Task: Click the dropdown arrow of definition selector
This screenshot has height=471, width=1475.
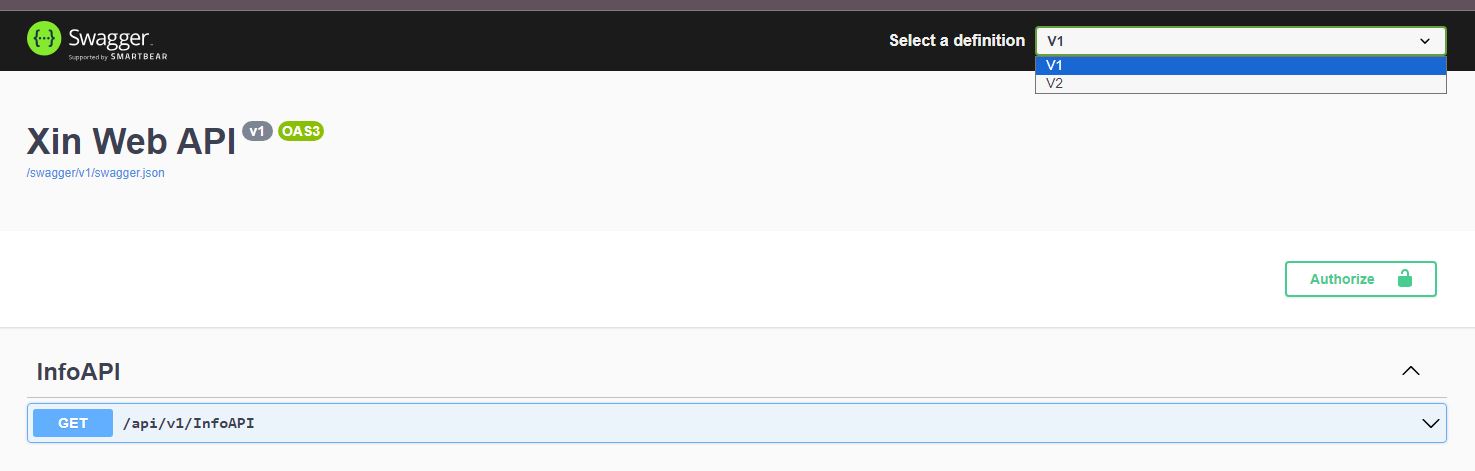Action: point(1425,41)
